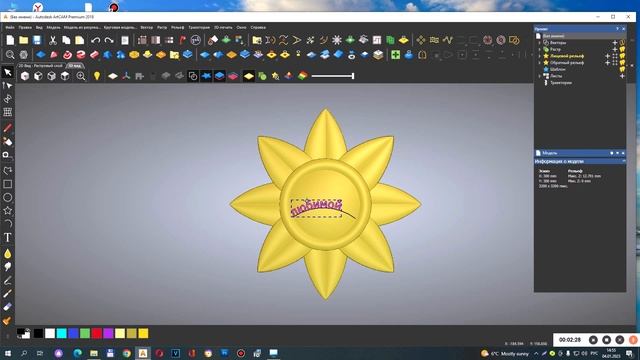Screen dimensions: 640x360
Task: Open the Траектории menu
Action: [199, 27]
